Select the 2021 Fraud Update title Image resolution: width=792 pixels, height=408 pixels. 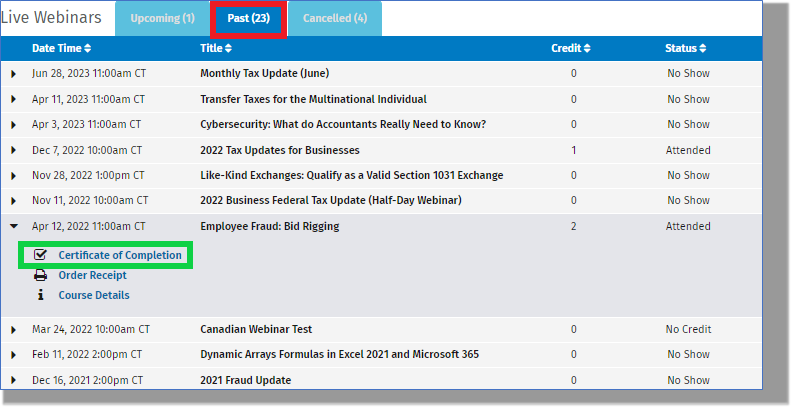coord(245,380)
